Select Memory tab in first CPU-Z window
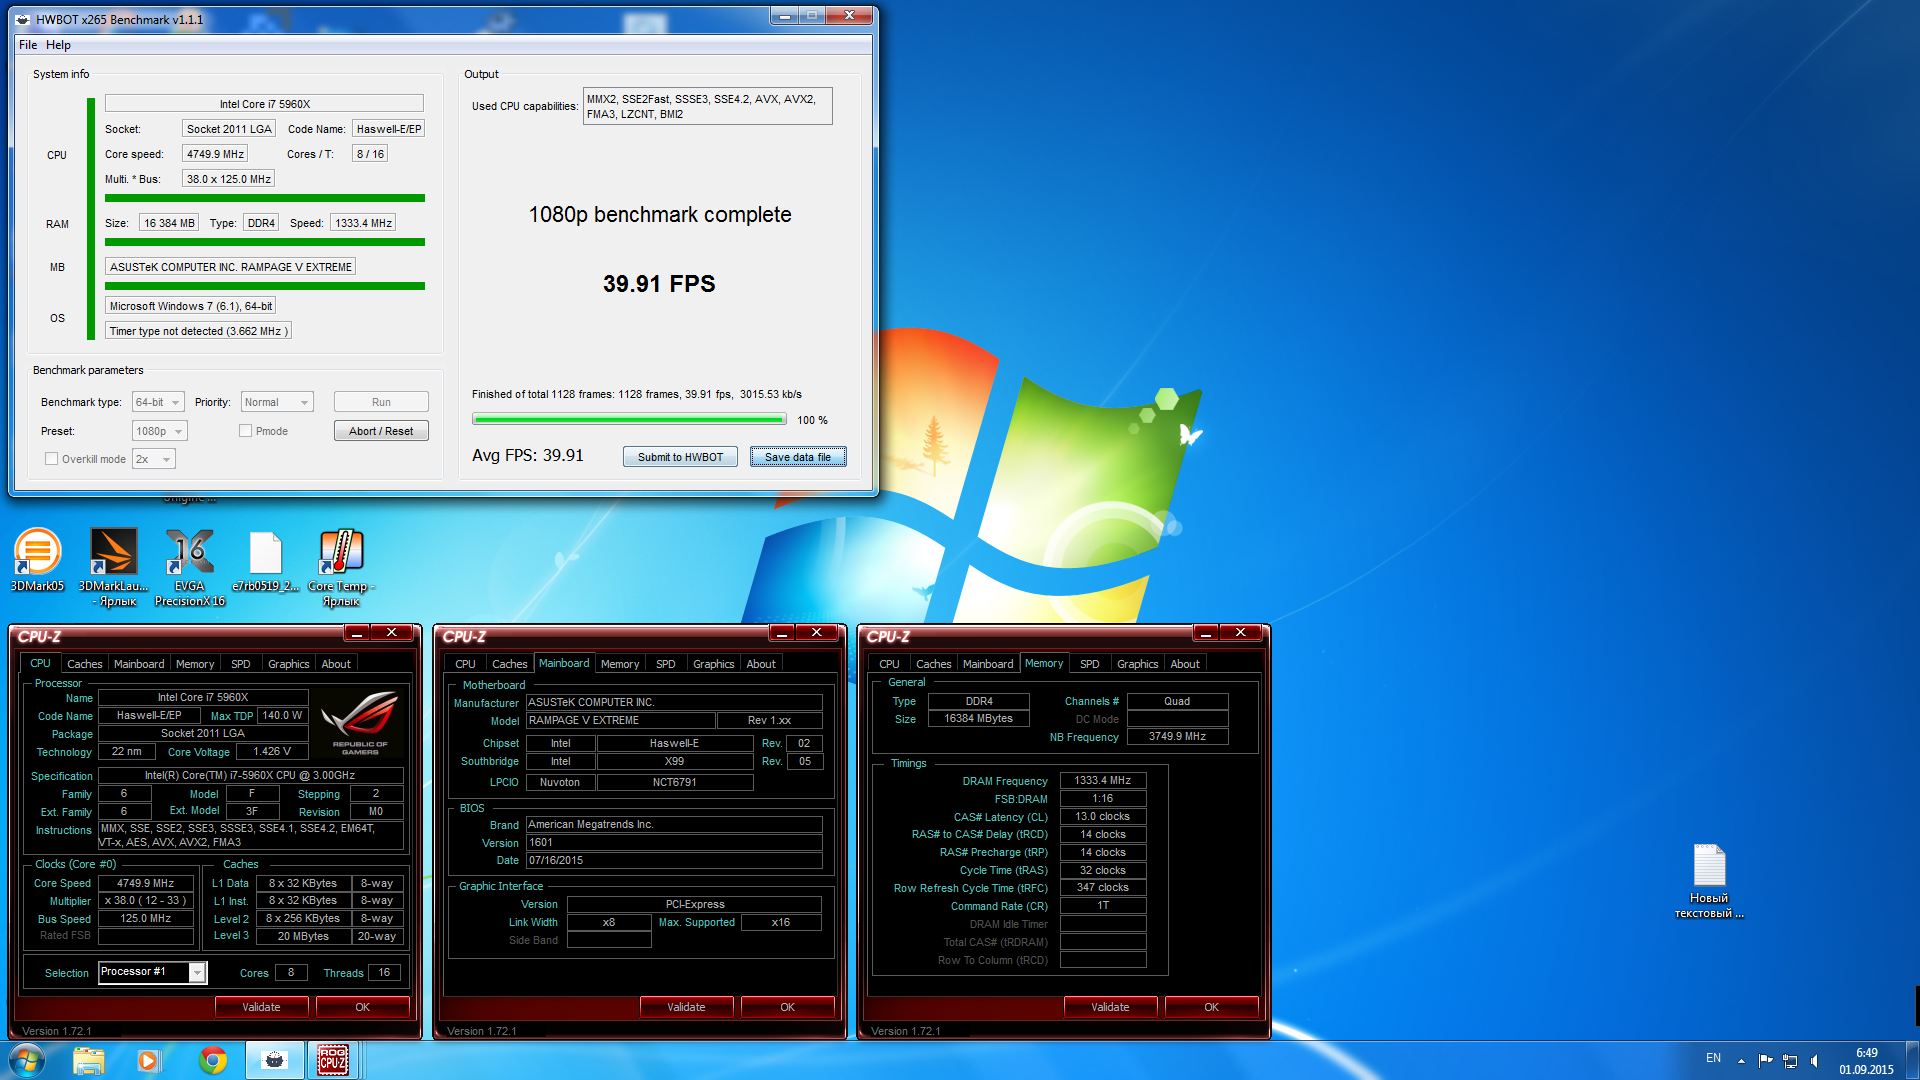This screenshot has height=1080, width=1920. [x=195, y=664]
